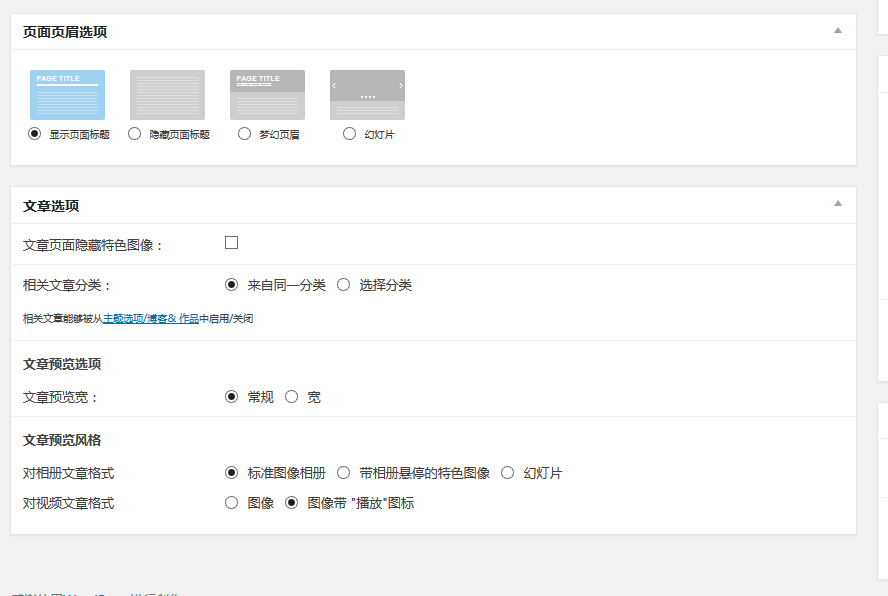Choose 带相册悬停的特色图像 option
The width and height of the screenshot is (888, 596).
point(343,473)
